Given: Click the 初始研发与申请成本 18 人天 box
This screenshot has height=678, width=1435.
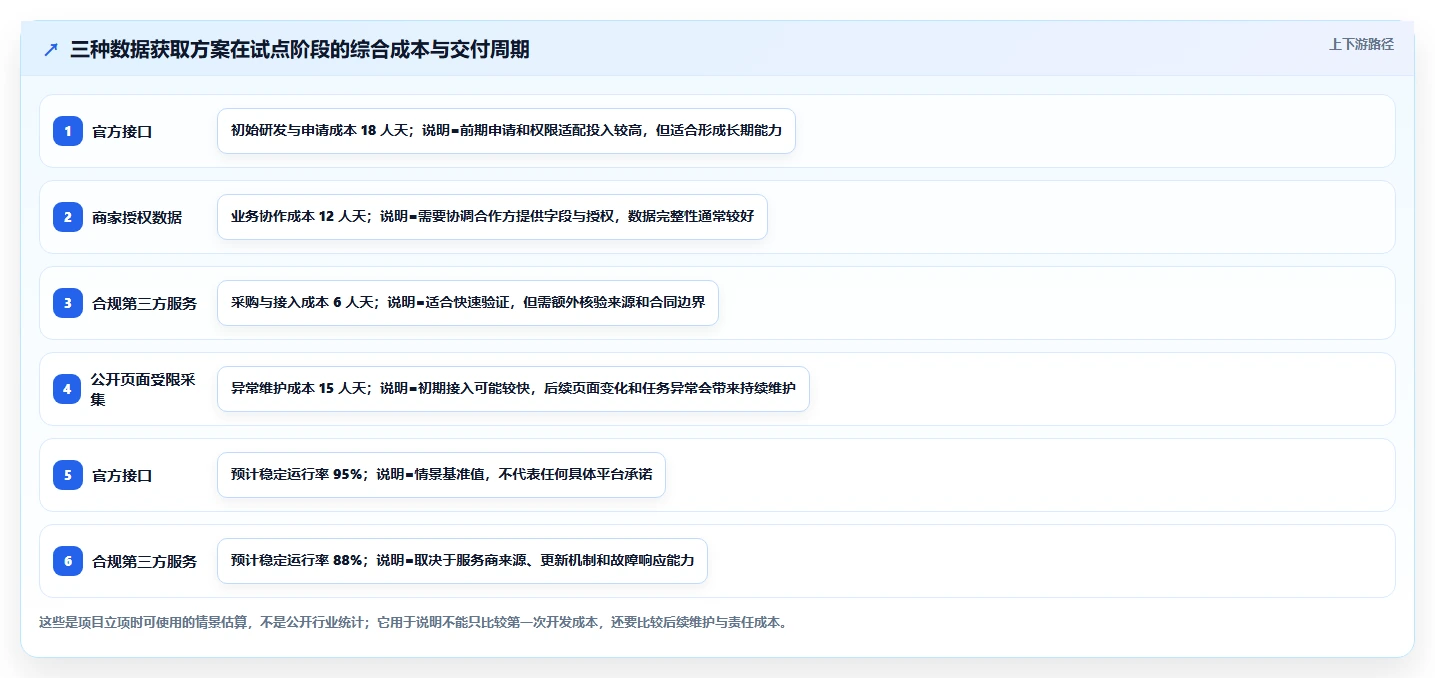Looking at the screenshot, I should pos(506,131).
